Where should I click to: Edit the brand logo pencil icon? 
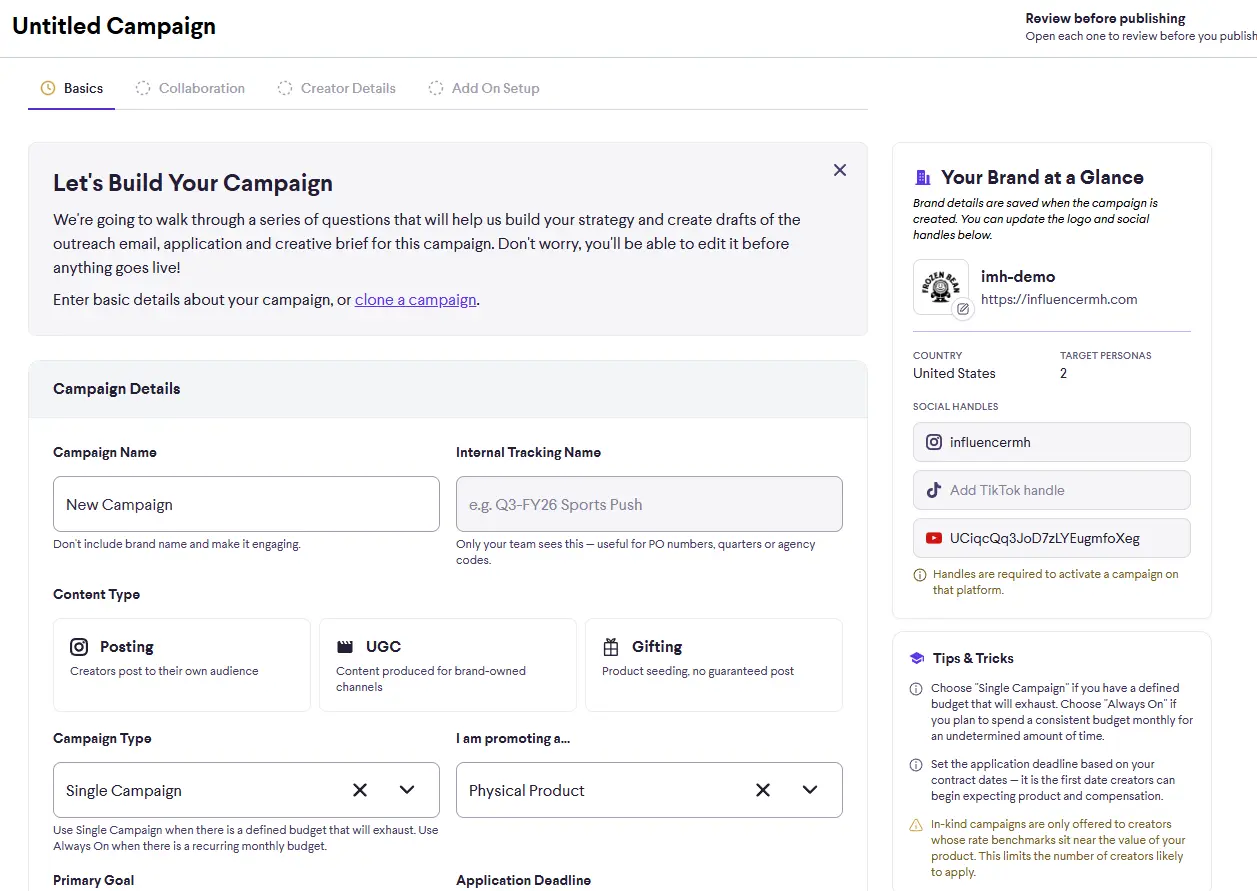(962, 309)
